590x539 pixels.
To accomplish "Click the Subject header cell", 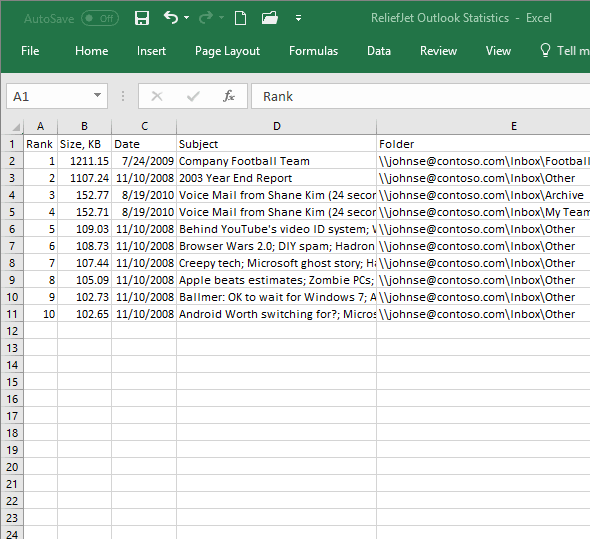I will pos(277,144).
